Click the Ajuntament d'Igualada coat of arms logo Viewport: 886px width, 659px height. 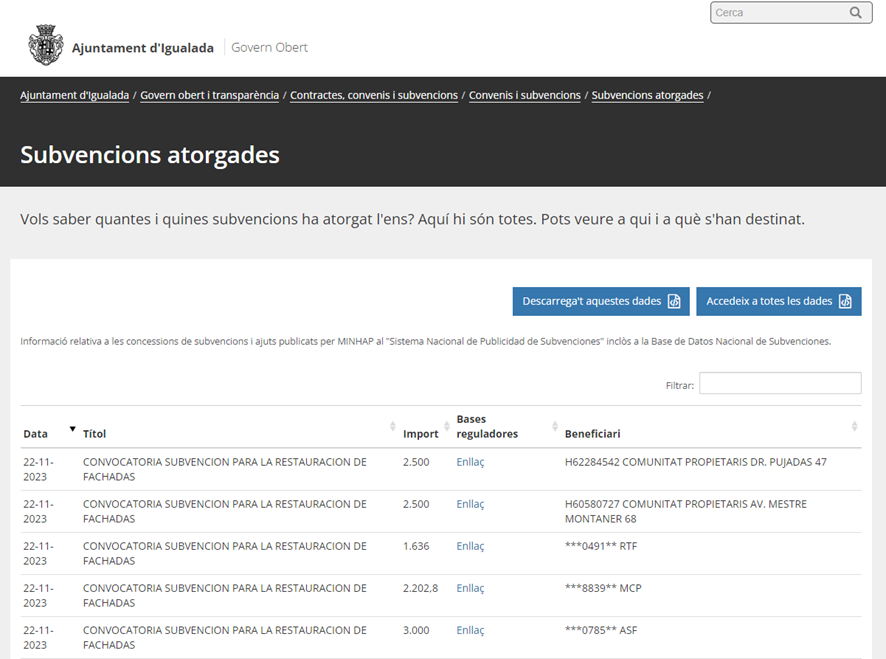pos(46,46)
